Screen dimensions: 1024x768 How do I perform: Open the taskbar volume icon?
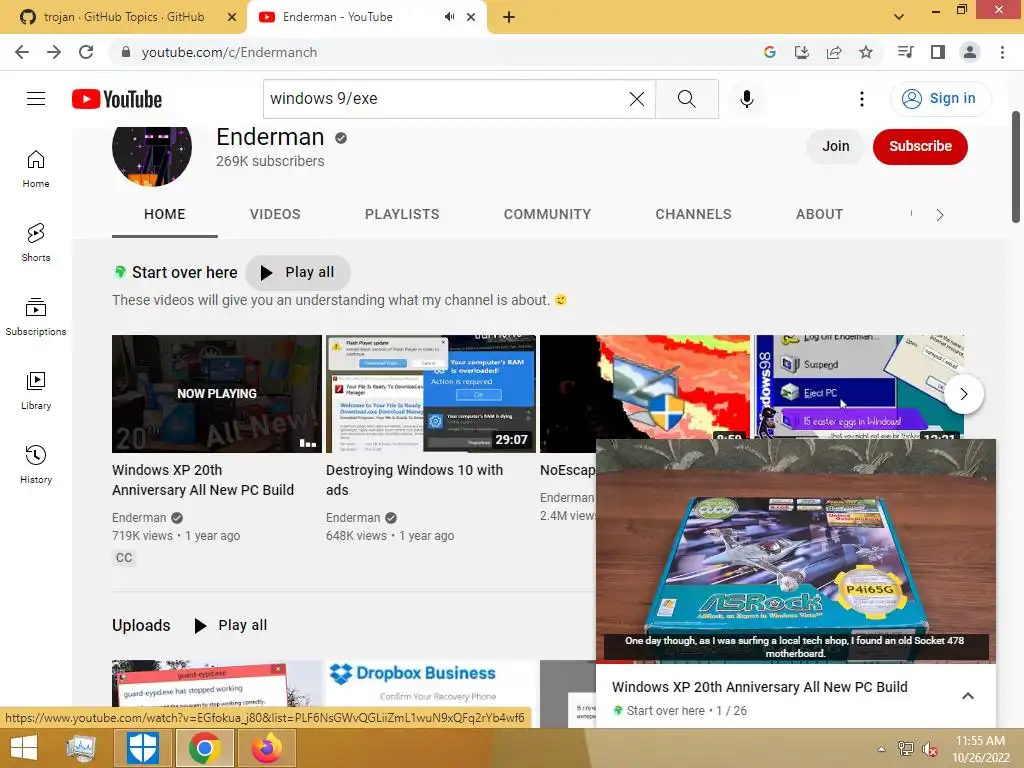pyautogui.click(x=929, y=749)
